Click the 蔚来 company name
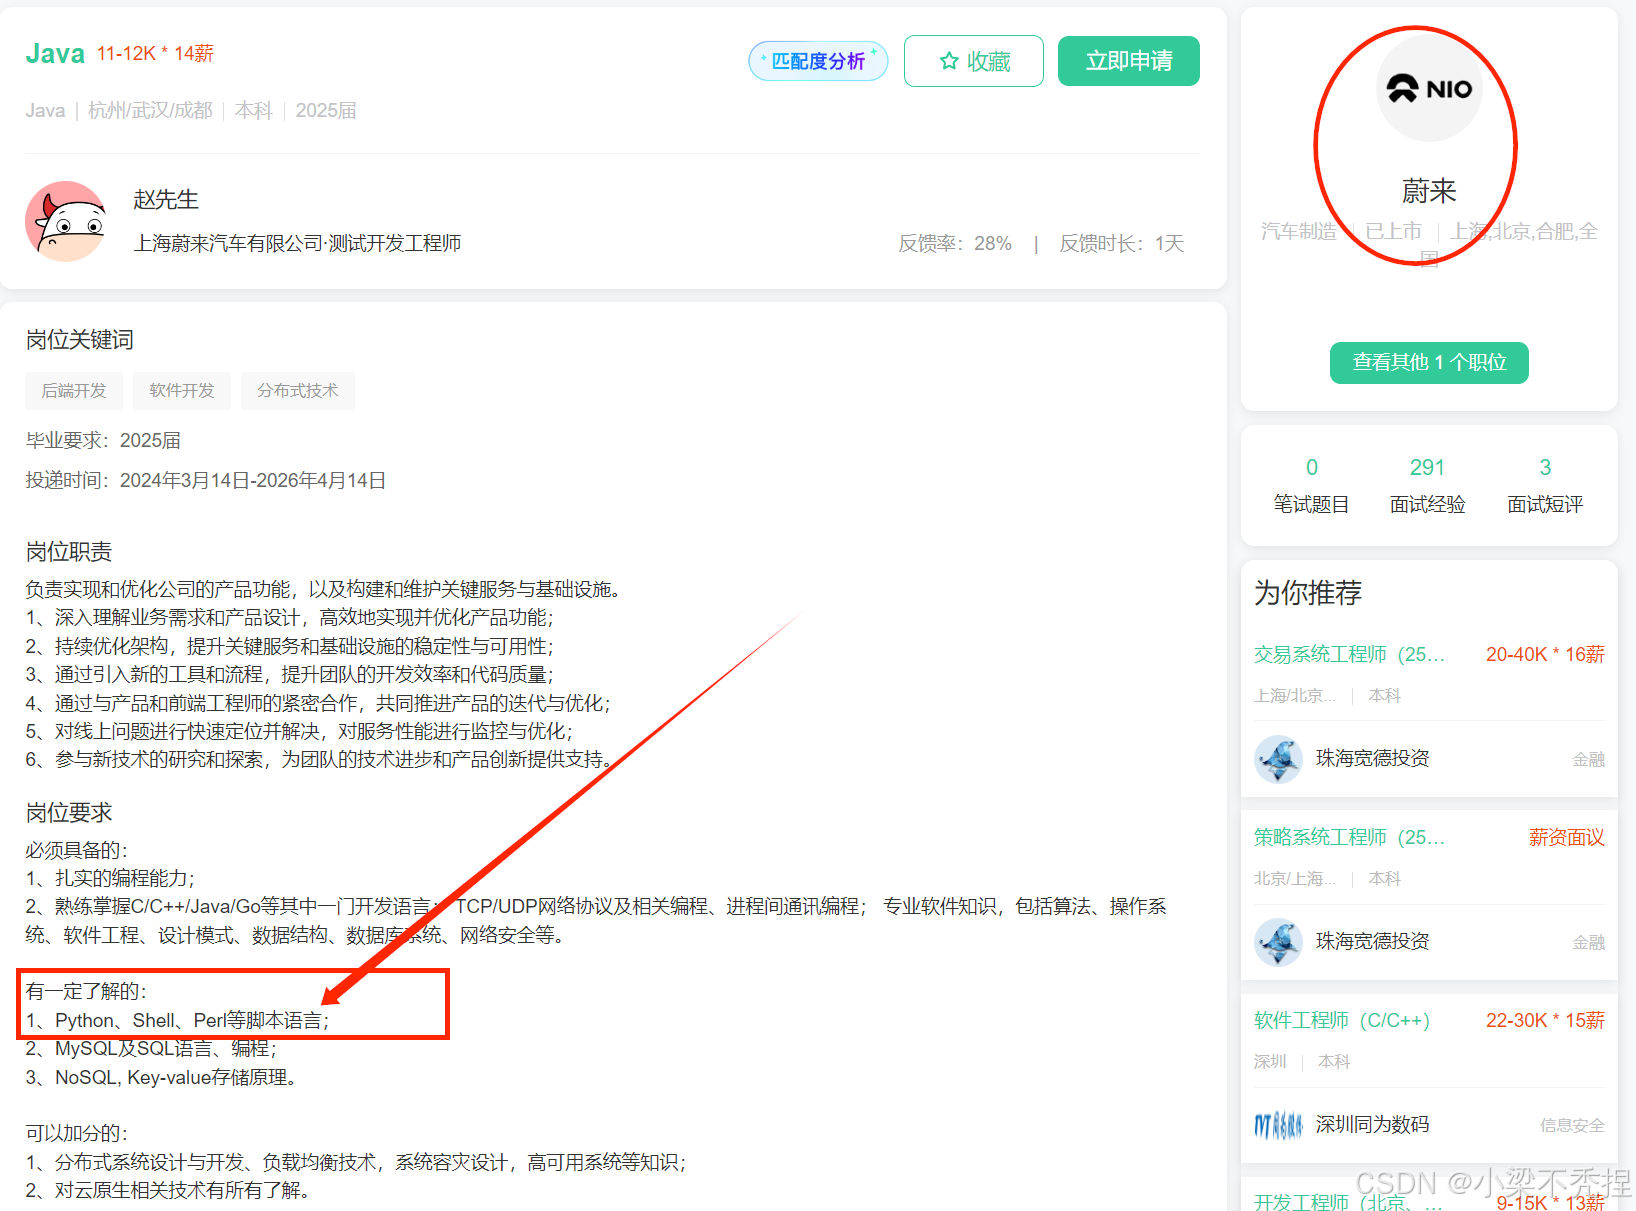1636x1211 pixels. (x=1429, y=190)
